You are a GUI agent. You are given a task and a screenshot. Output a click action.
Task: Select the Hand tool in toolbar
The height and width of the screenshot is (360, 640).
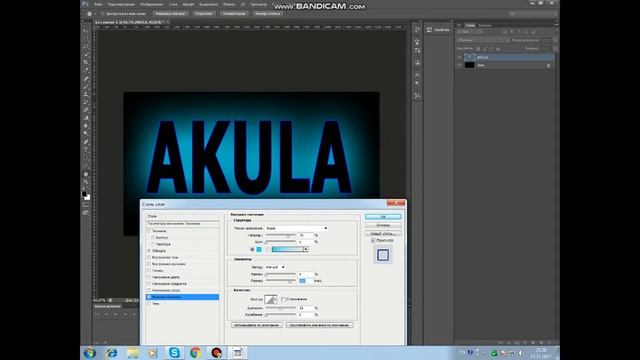[86, 174]
